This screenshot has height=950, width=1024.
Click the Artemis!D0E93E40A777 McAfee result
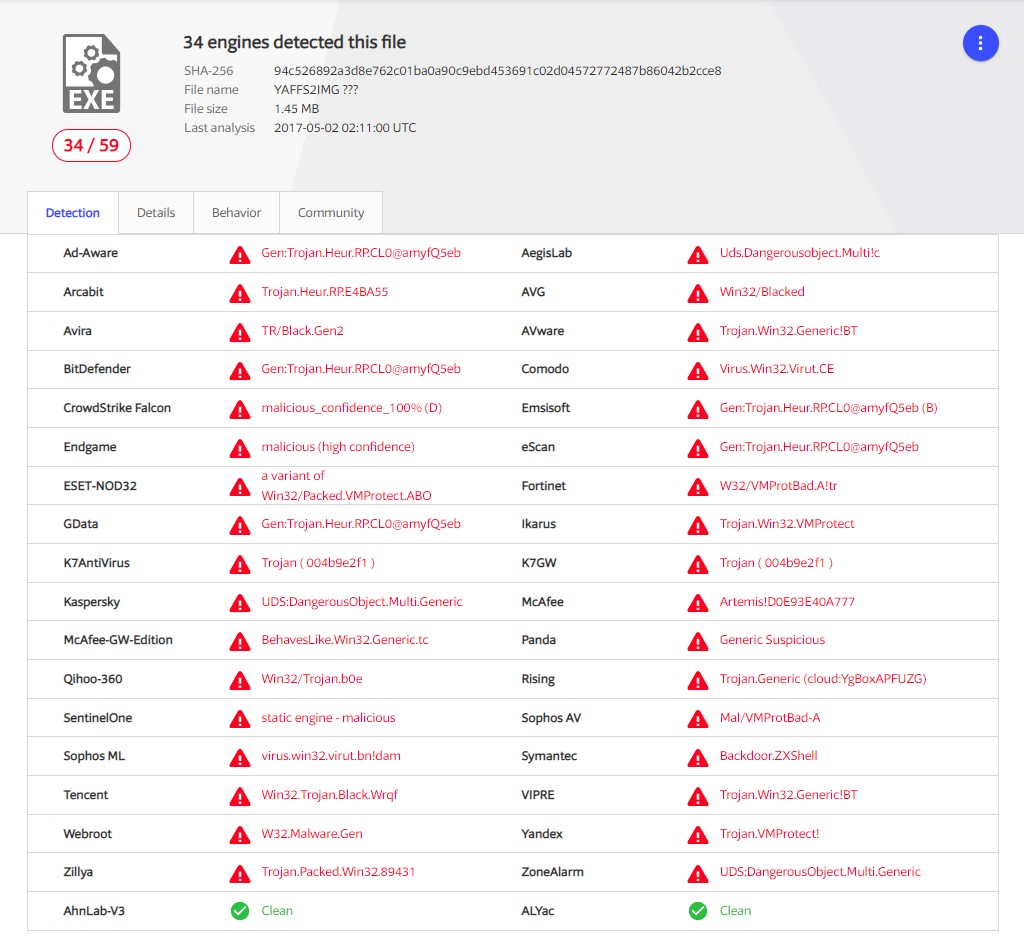click(787, 602)
